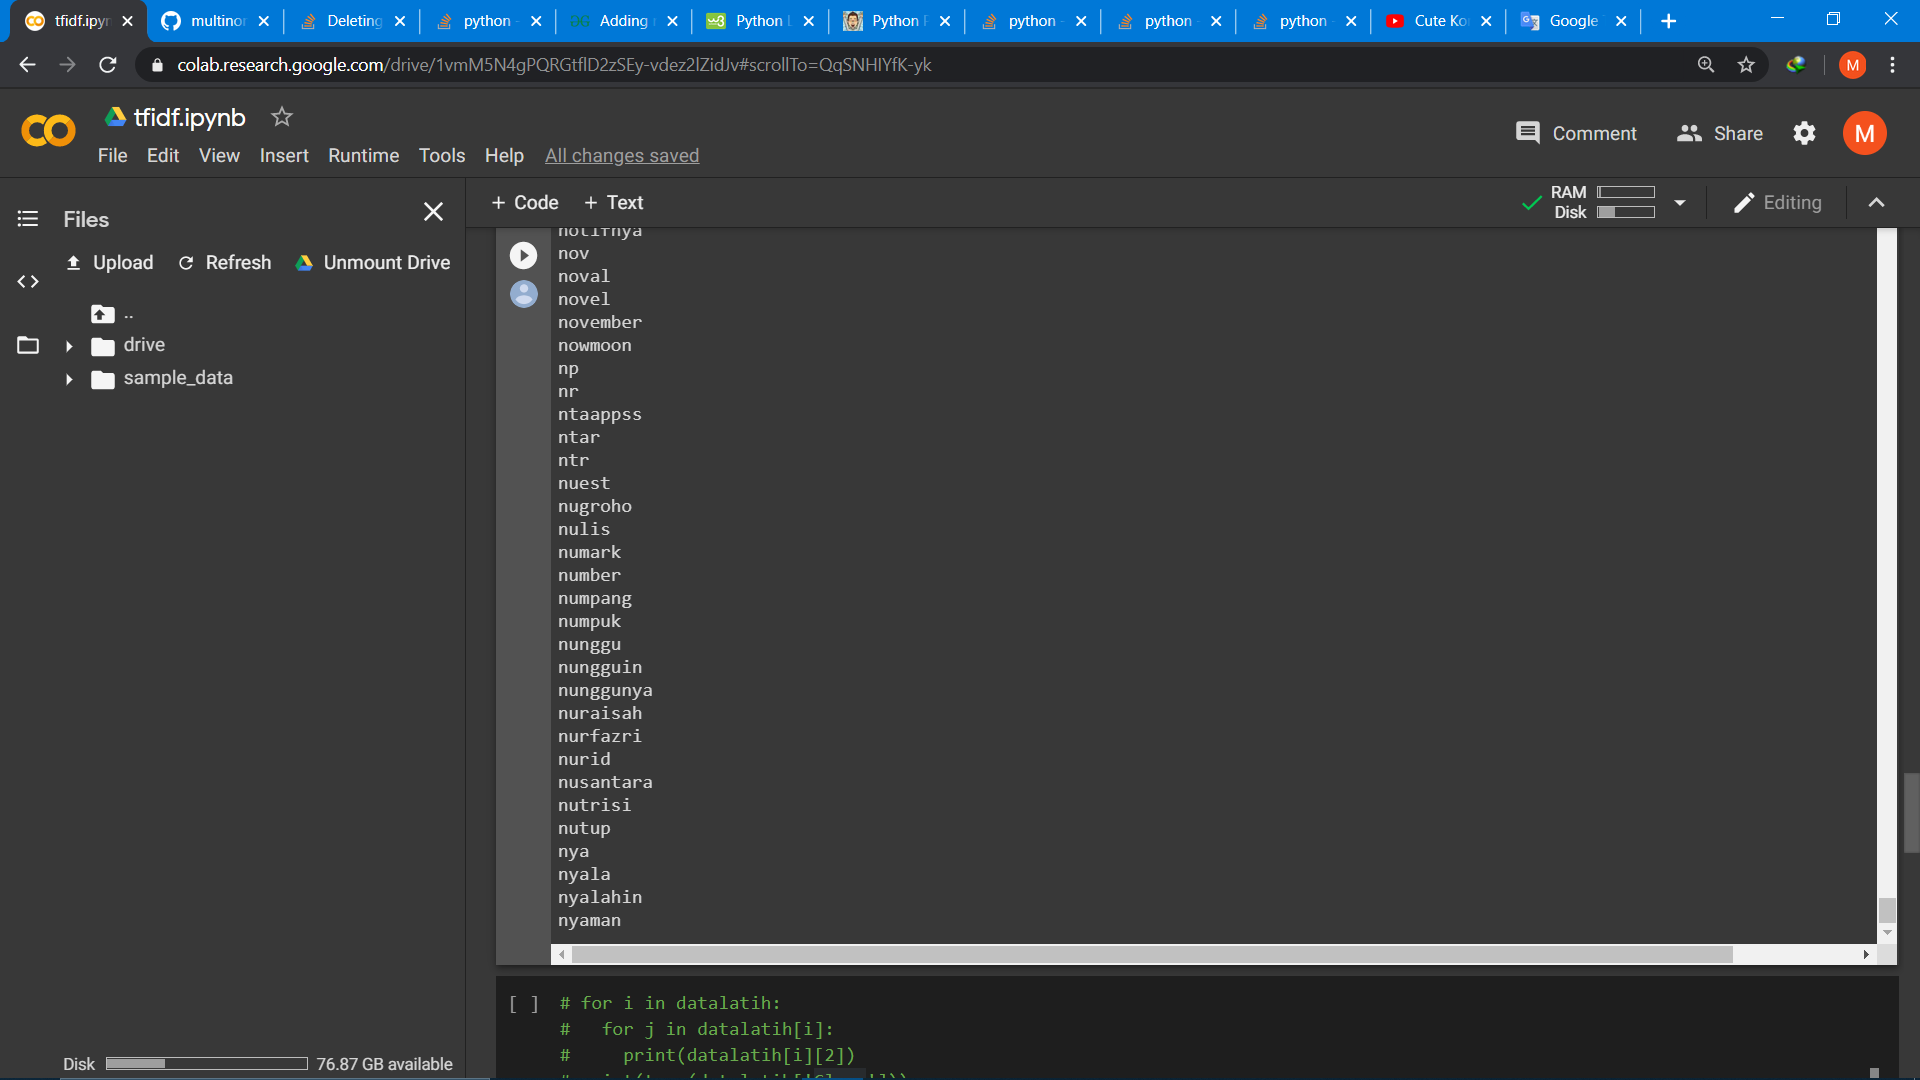
Task: Unmount the Google Drive
Action: pyautogui.click(x=372, y=262)
